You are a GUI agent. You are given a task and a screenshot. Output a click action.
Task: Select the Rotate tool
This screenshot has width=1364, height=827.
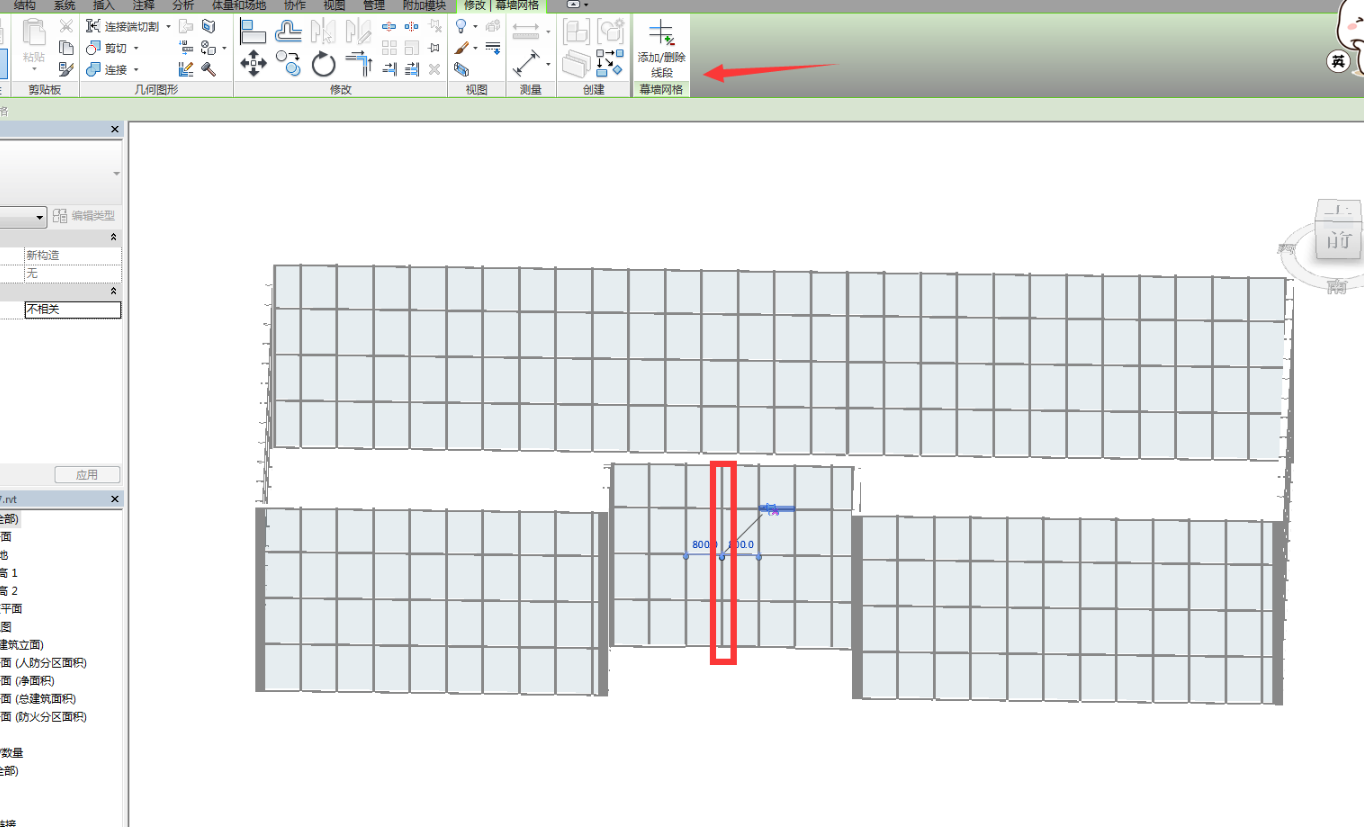click(323, 65)
